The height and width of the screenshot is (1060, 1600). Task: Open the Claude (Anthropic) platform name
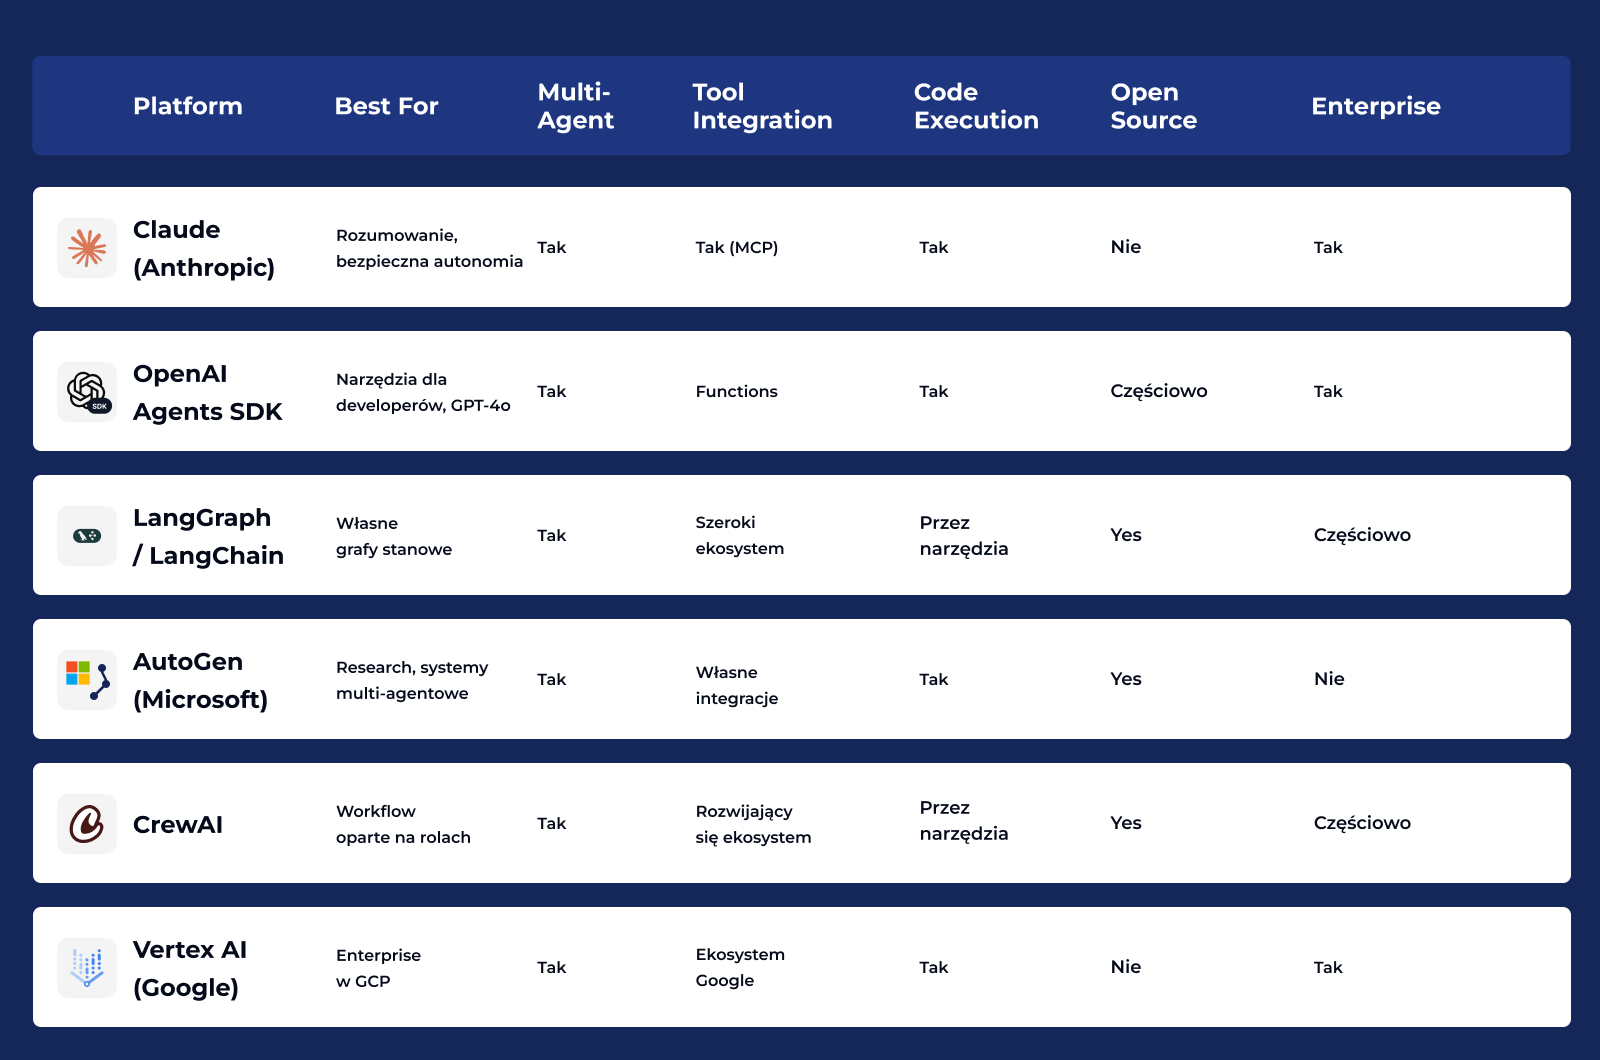(x=204, y=248)
